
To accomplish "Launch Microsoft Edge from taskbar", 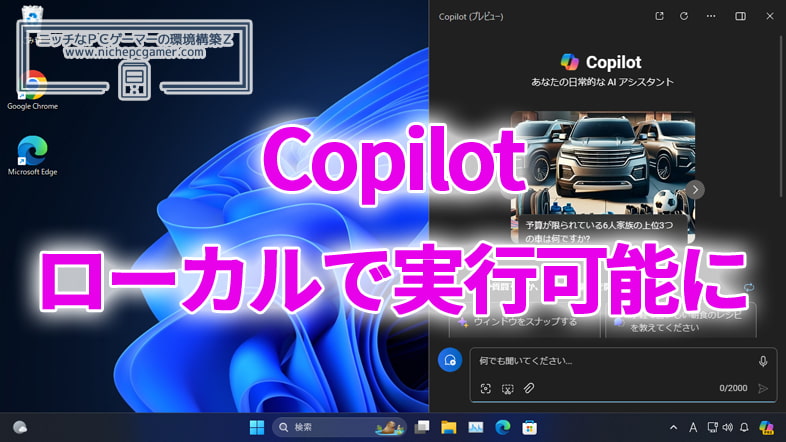I will (503, 427).
